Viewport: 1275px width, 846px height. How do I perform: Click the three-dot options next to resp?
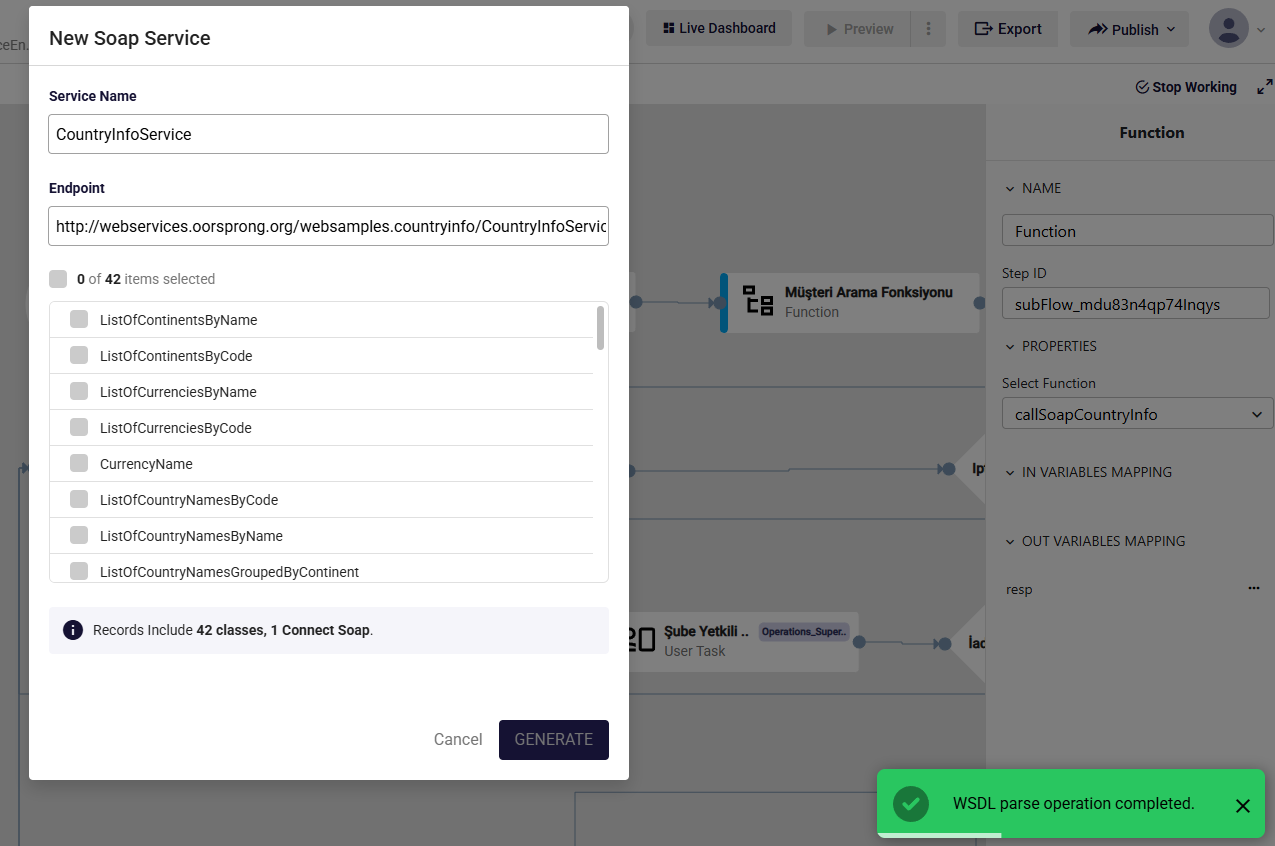pos(1254,589)
